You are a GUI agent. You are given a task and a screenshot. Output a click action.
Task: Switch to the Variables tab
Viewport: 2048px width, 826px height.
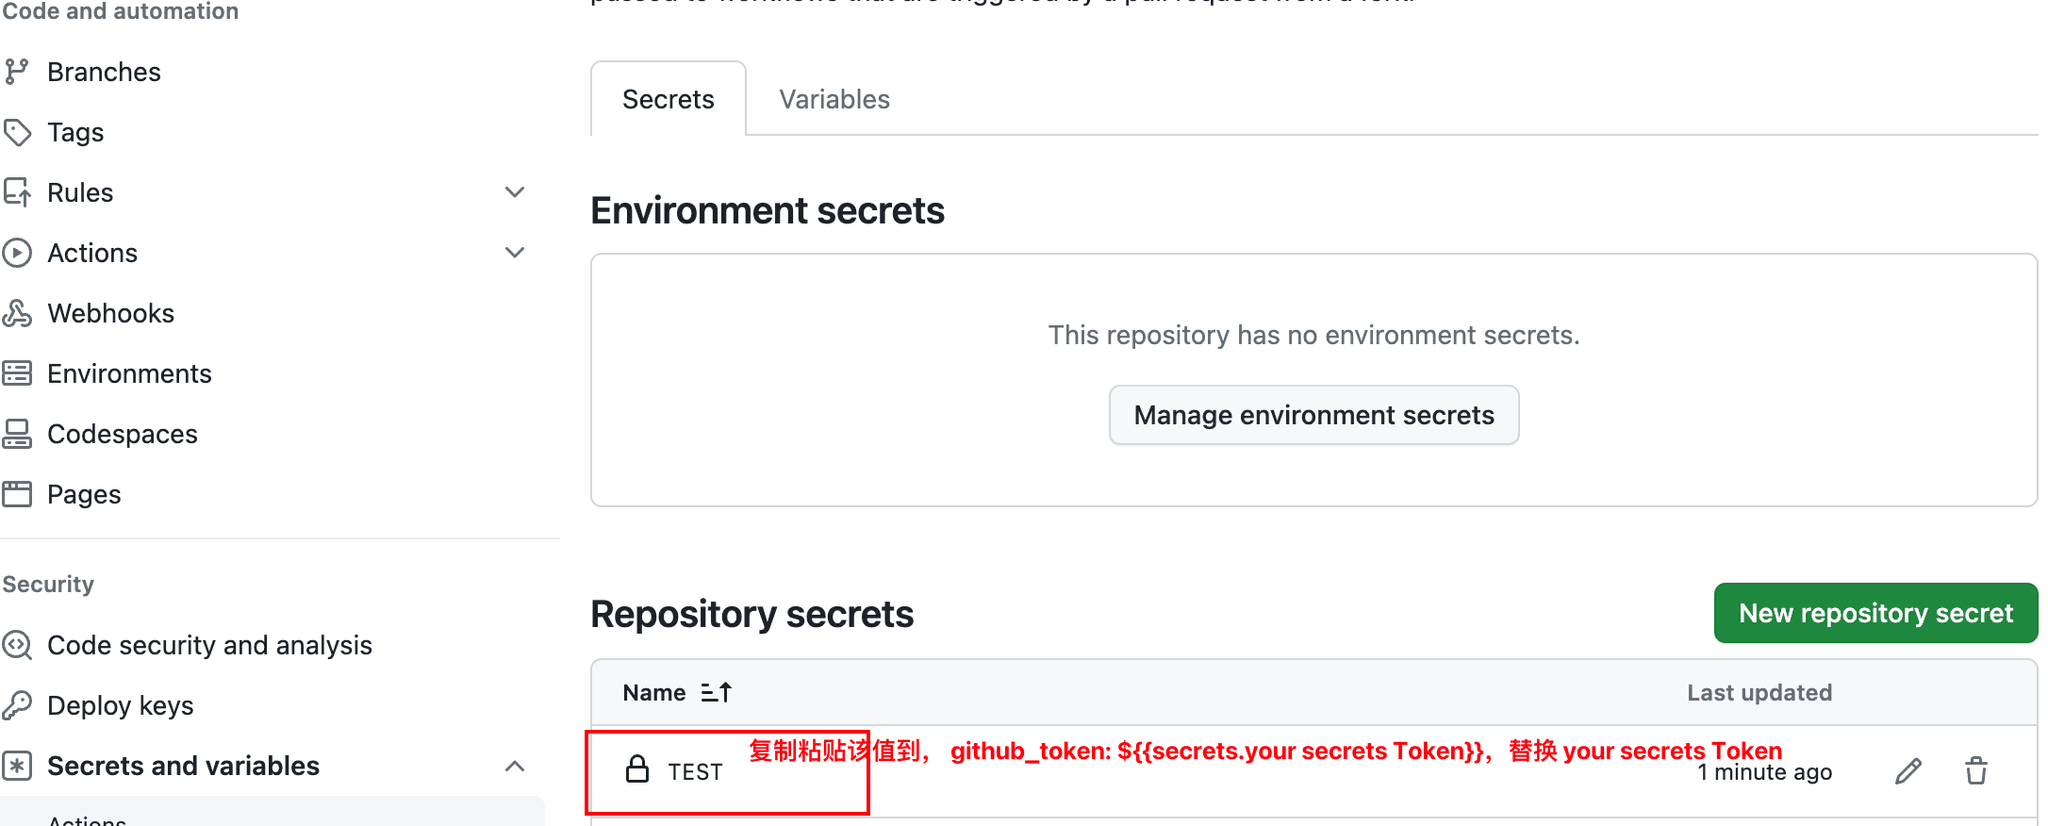834,99
